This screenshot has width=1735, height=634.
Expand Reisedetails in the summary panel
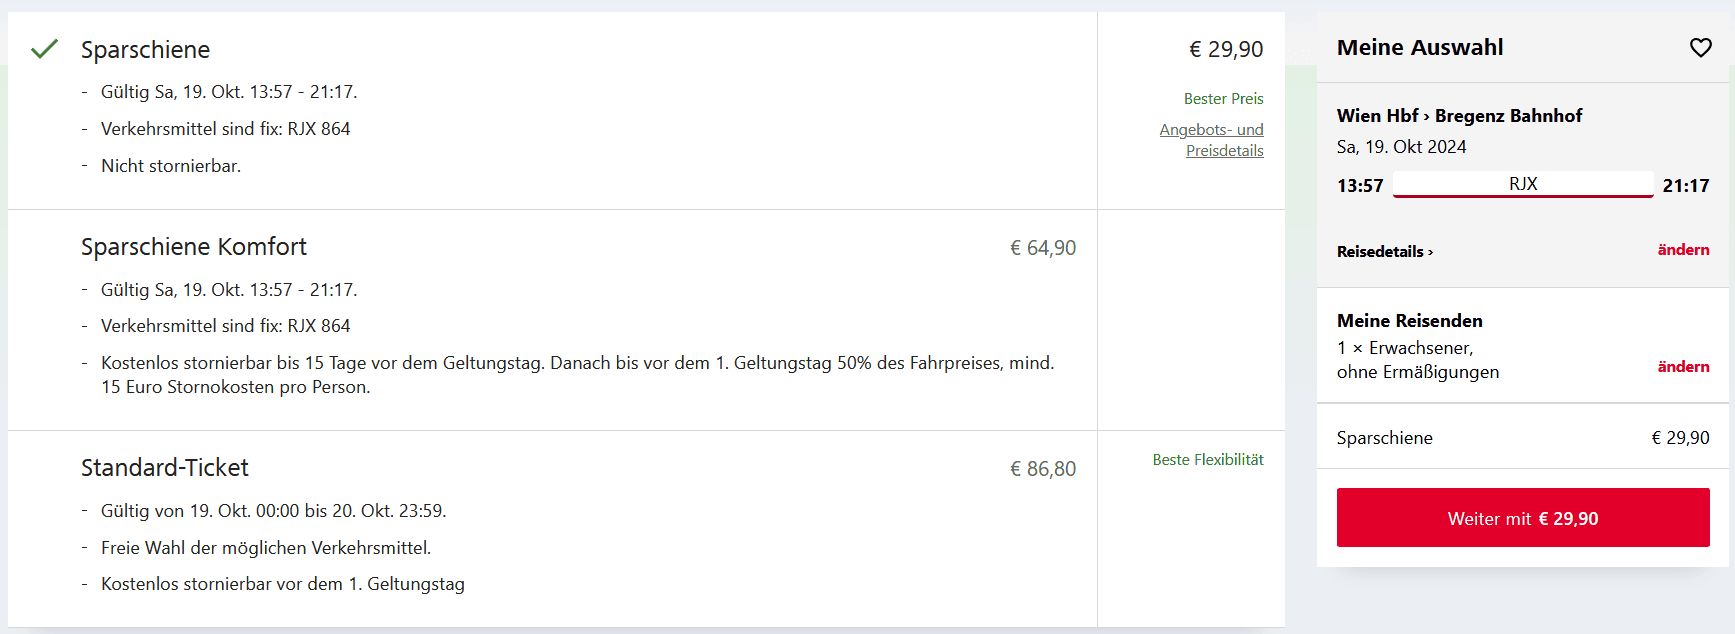tap(1385, 252)
